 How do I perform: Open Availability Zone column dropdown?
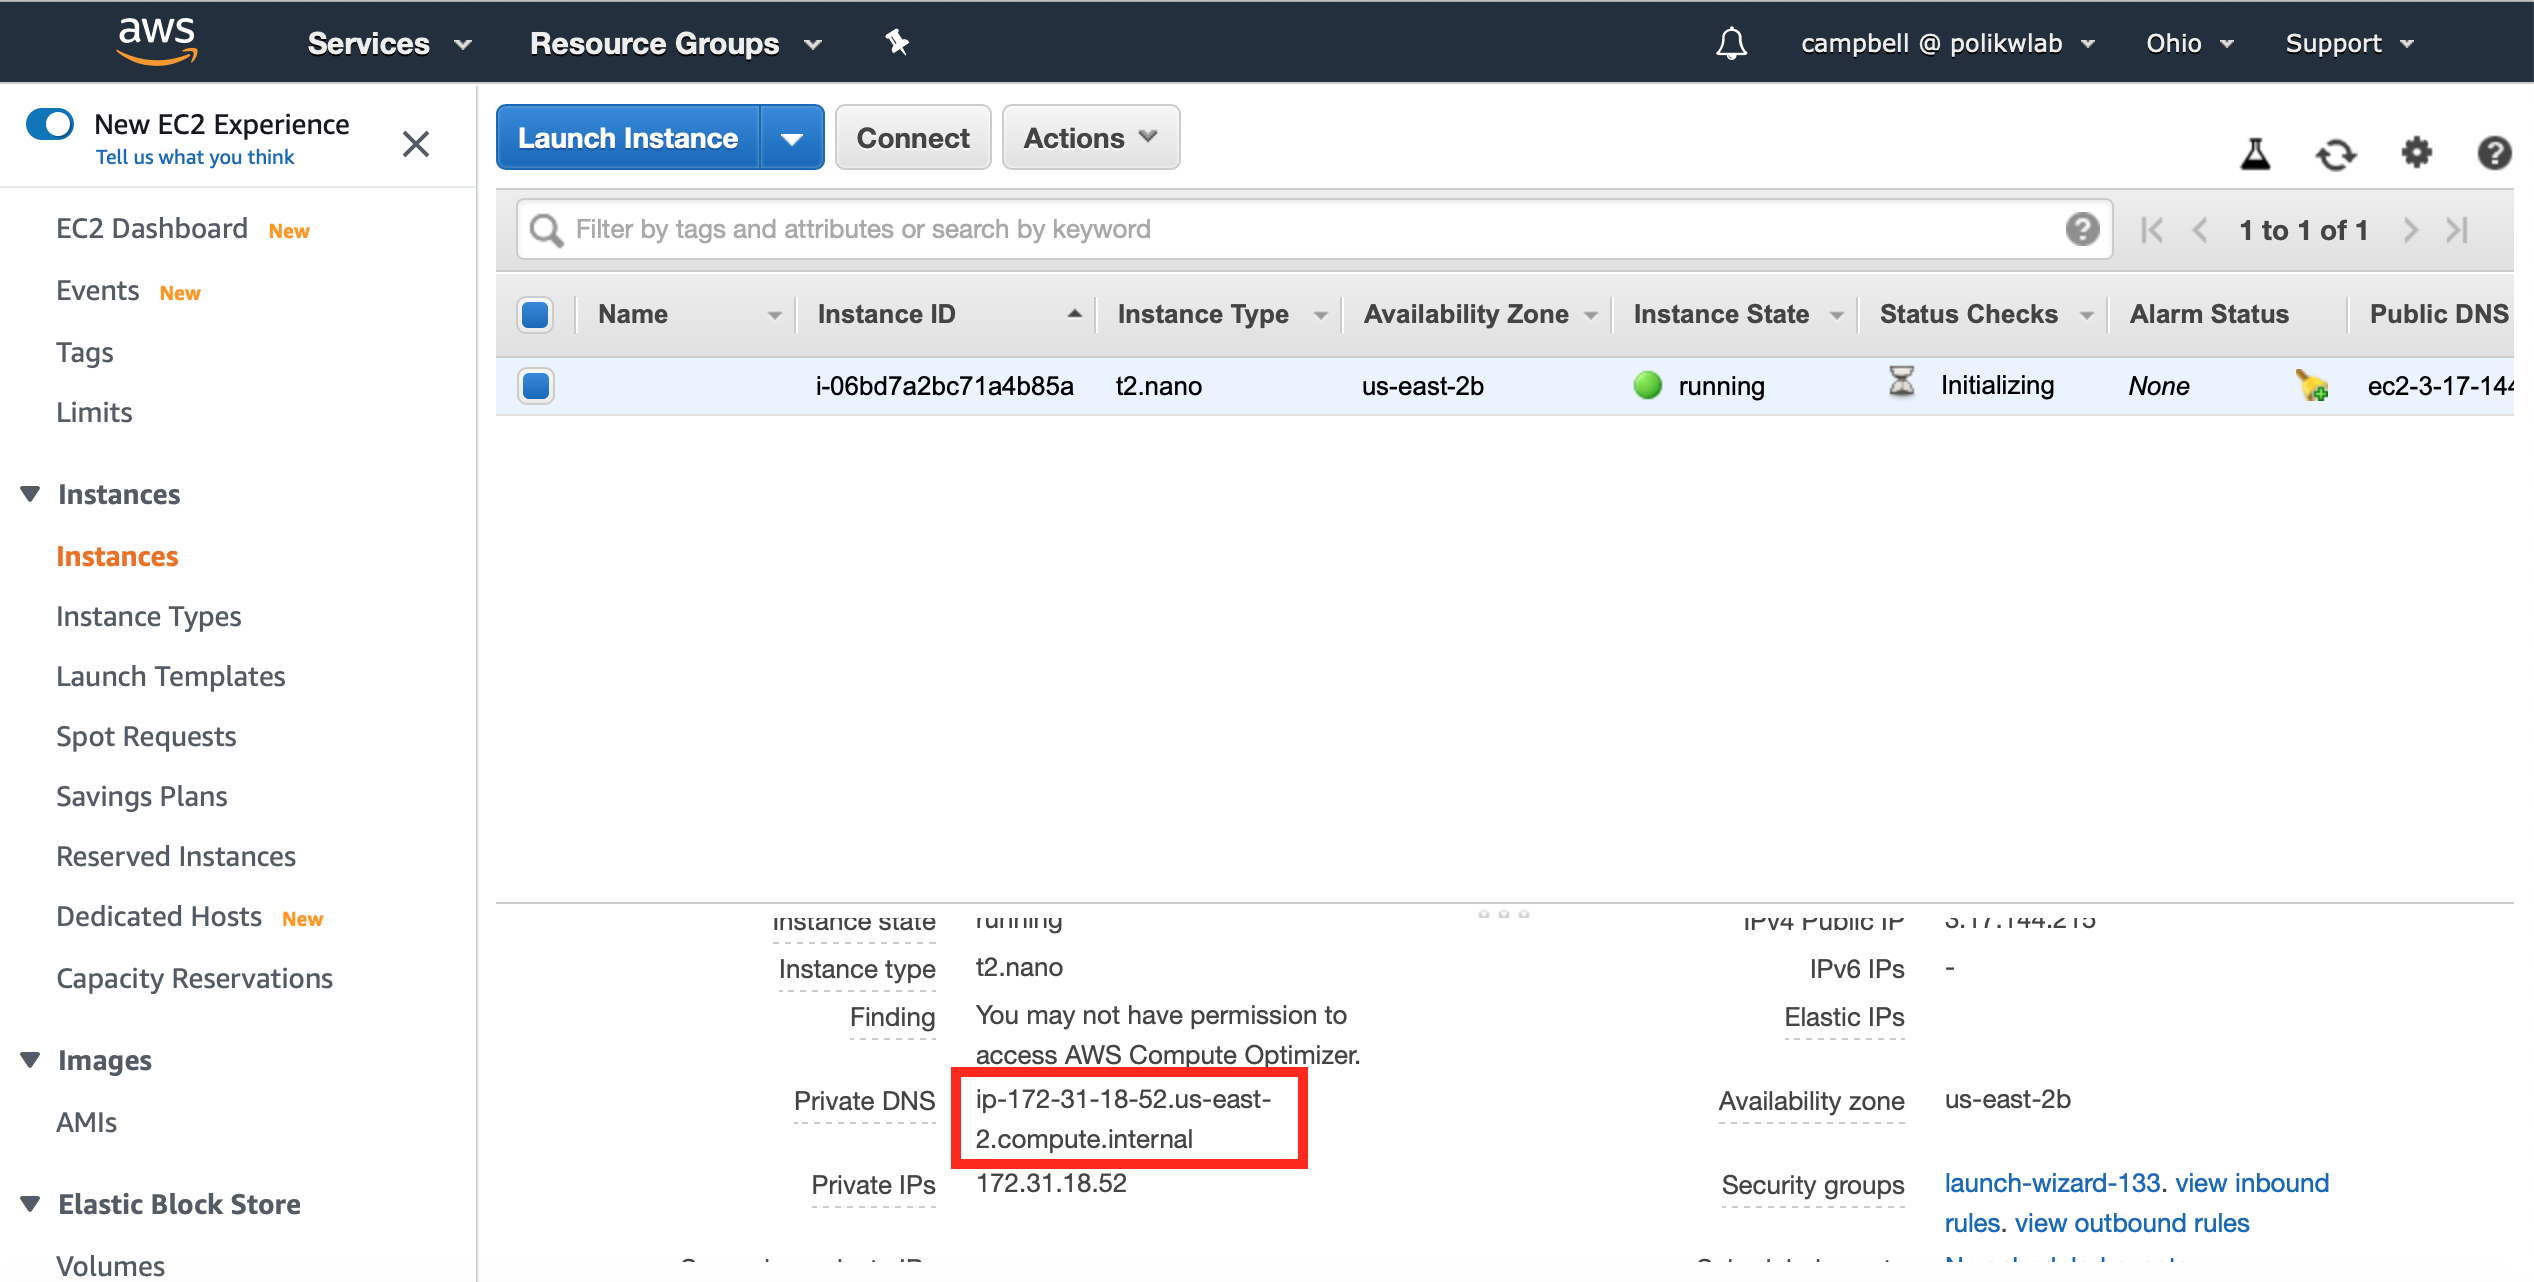tap(1590, 315)
